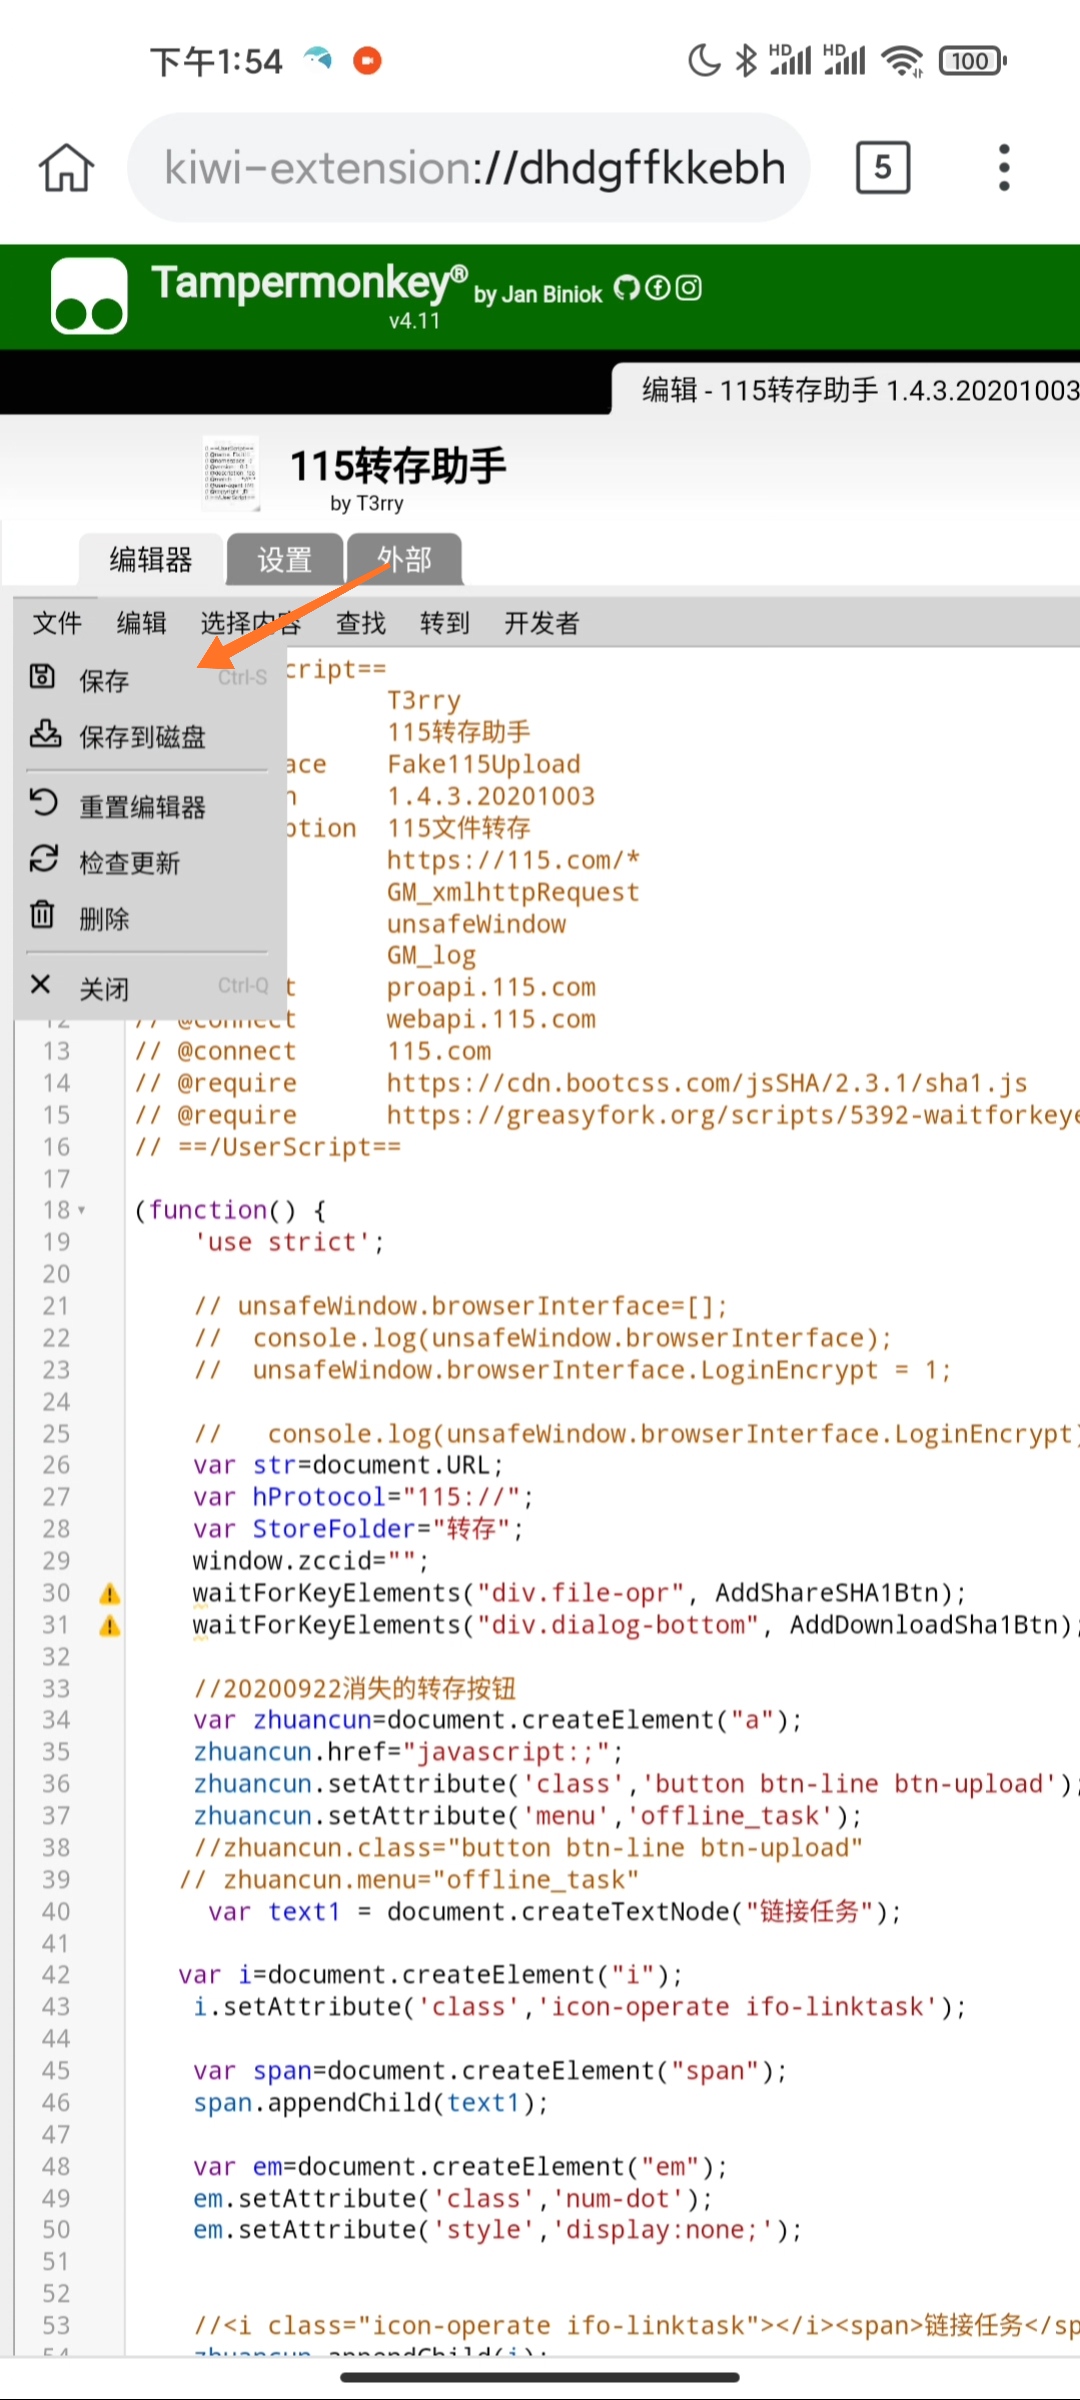The image size is (1080, 2400).
Task: Open the 编辑 menu
Action: pyautogui.click(x=142, y=623)
